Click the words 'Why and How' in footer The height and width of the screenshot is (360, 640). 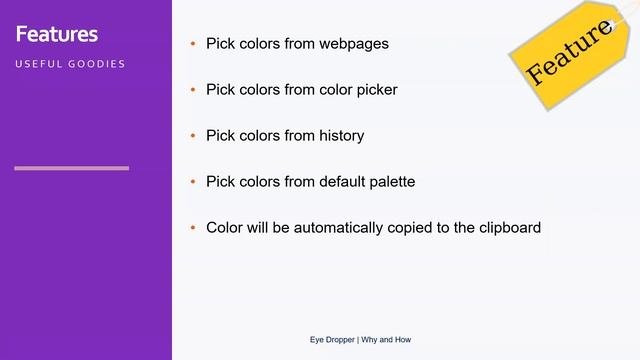(x=386, y=340)
